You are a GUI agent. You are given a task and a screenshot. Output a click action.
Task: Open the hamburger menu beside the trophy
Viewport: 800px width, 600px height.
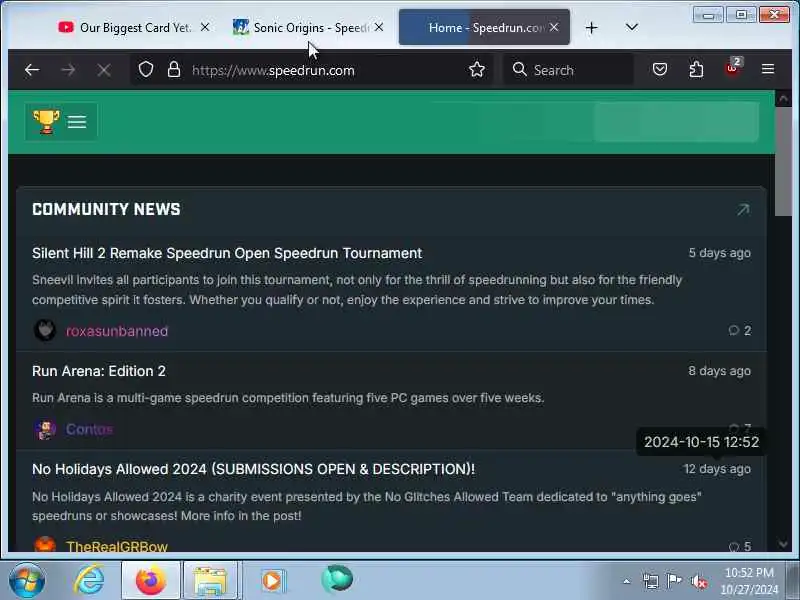tap(77, 121)
